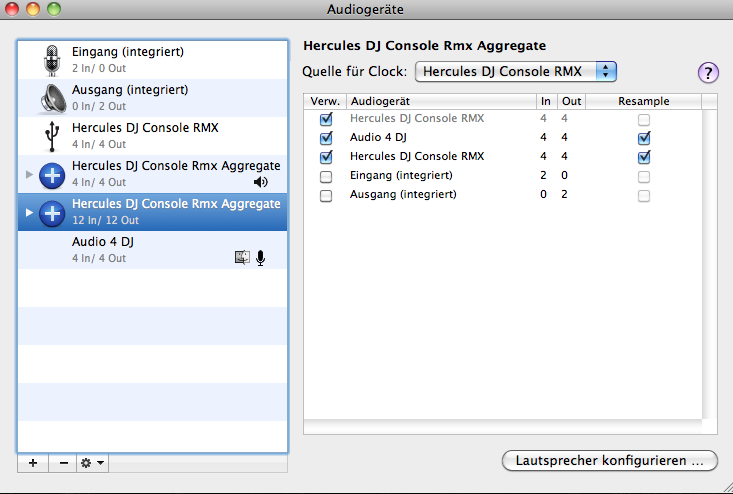Click the In column header

[x=547, y=101]
